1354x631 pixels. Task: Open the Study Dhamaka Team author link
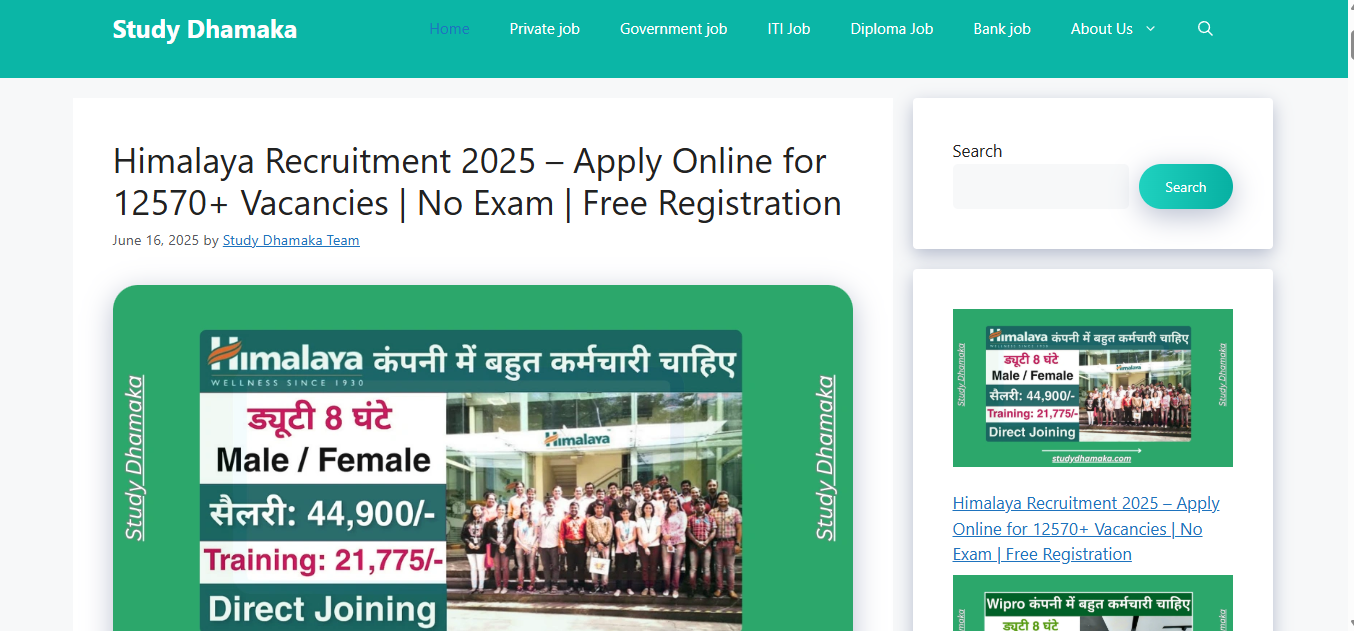pos(291,240)
